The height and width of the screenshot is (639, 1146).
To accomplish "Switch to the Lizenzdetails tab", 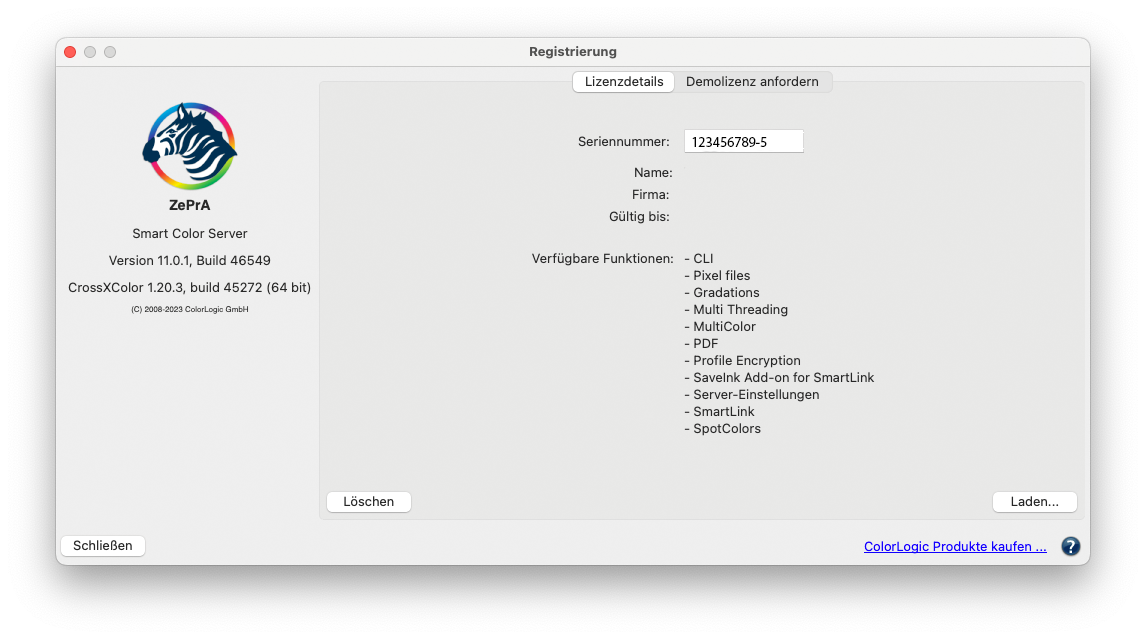I will pos(623,82).
